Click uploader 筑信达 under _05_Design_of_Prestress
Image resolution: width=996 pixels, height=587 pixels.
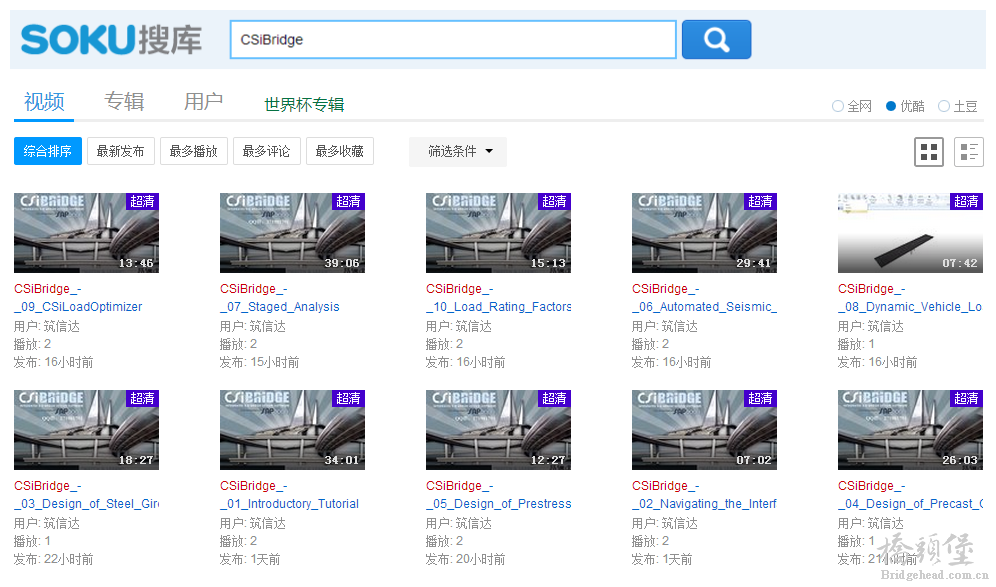click(x=473, y=523)
